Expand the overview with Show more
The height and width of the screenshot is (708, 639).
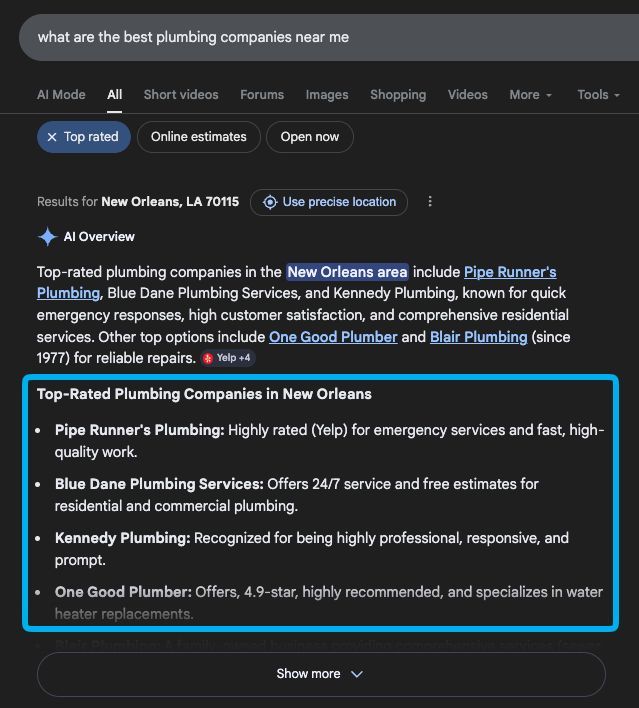[x=320, y=674]
